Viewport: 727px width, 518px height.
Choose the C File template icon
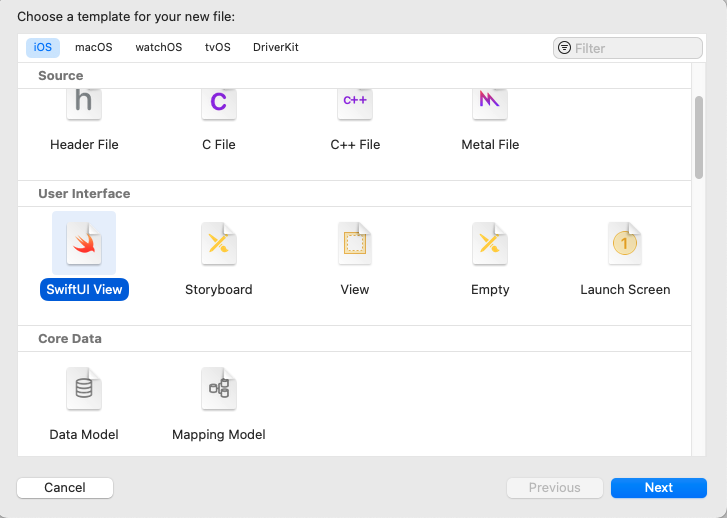(x=218, y=104)
